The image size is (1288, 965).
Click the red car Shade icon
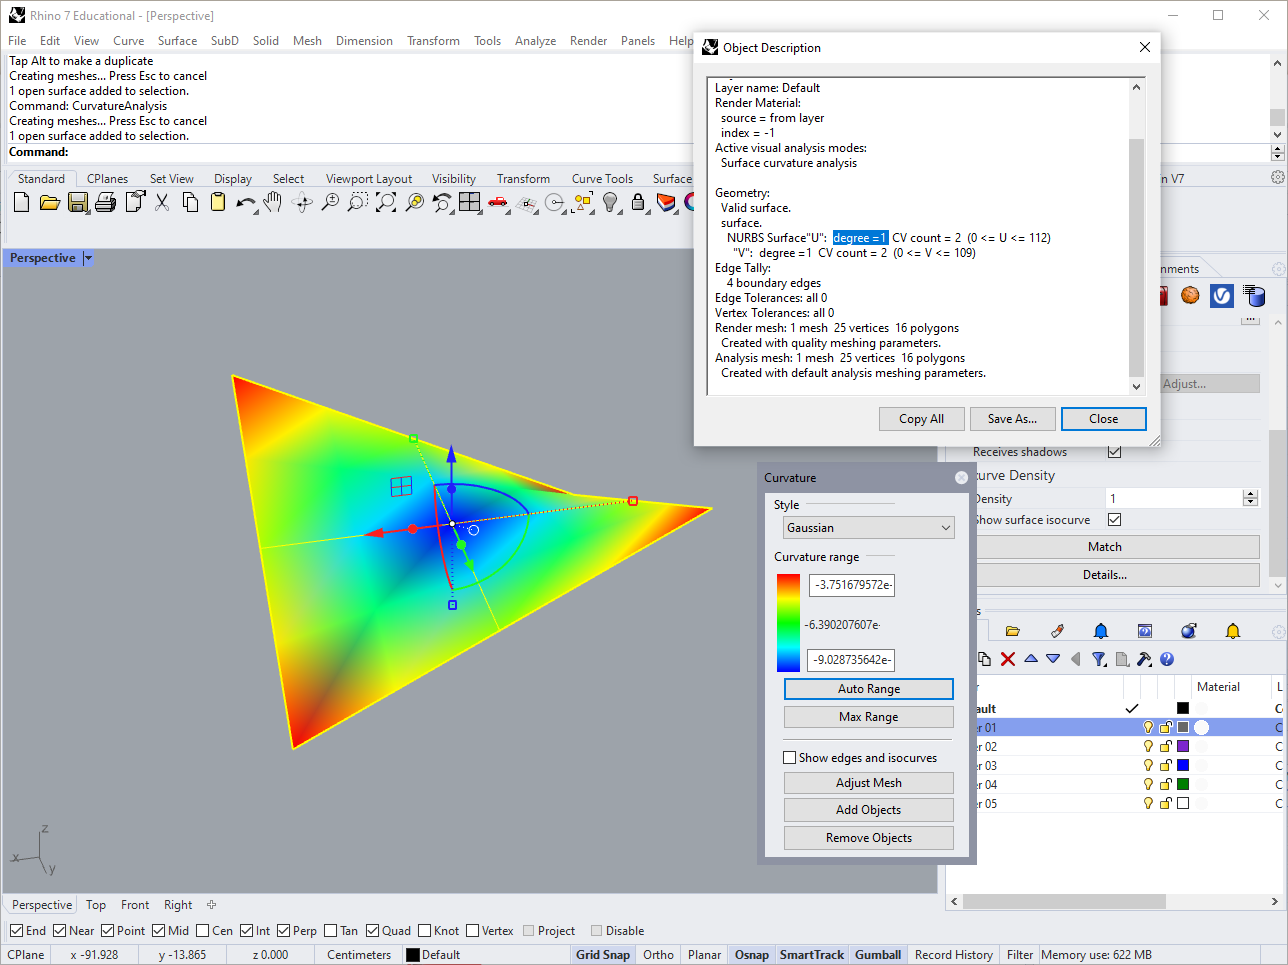pos(498,203)
